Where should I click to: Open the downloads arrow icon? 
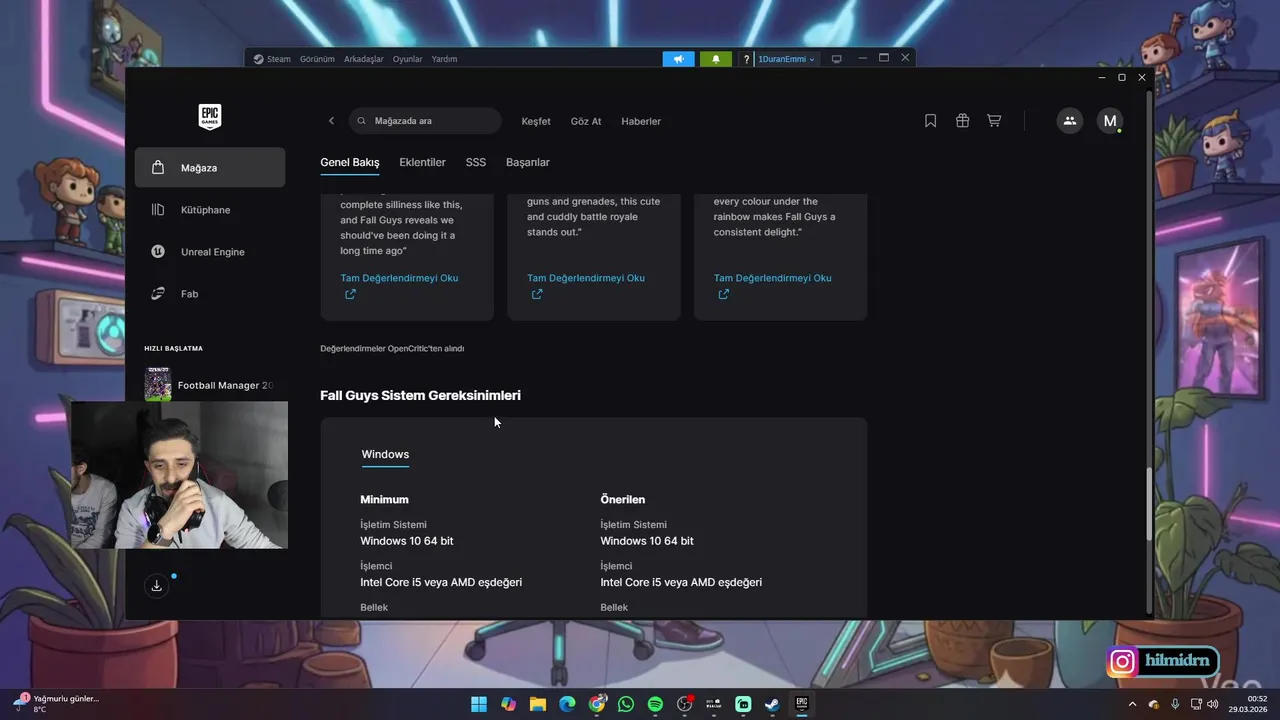coord(157,586)
